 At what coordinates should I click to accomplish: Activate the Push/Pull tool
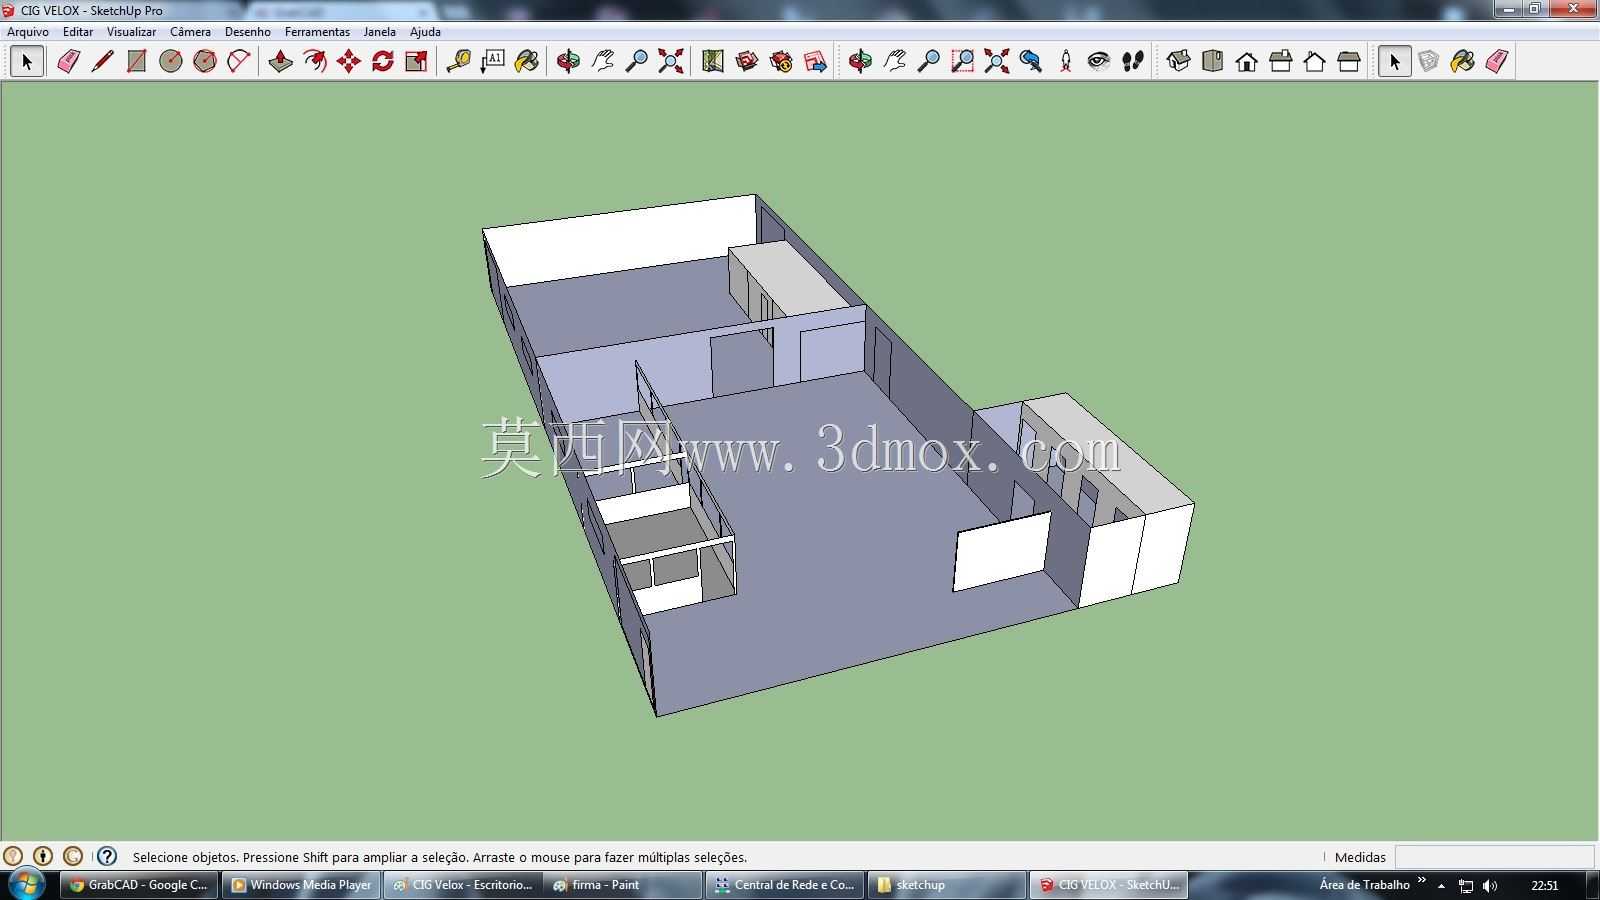click(x=280, y=62)
